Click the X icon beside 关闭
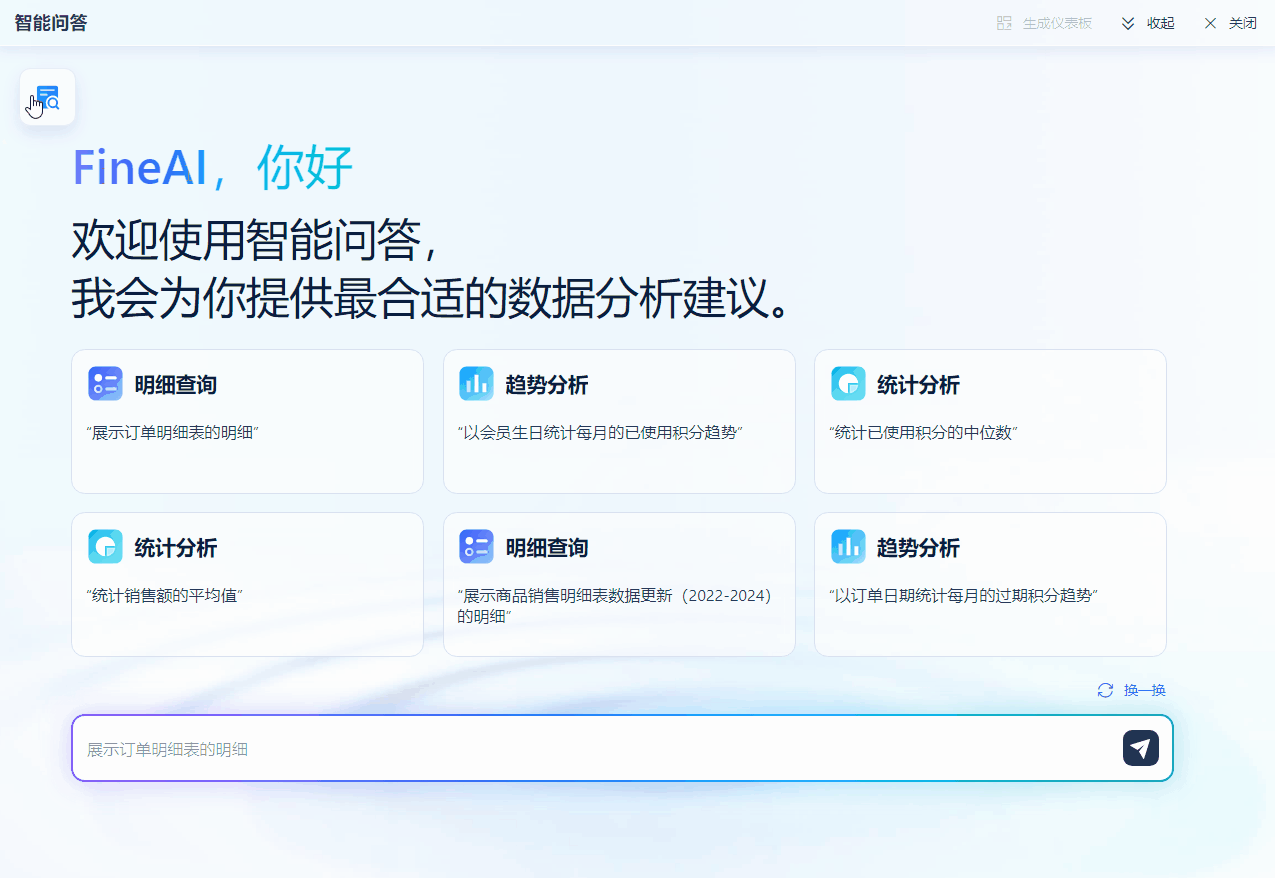This screenshot has width=1275, height=878. click(x=1210, y=23)
